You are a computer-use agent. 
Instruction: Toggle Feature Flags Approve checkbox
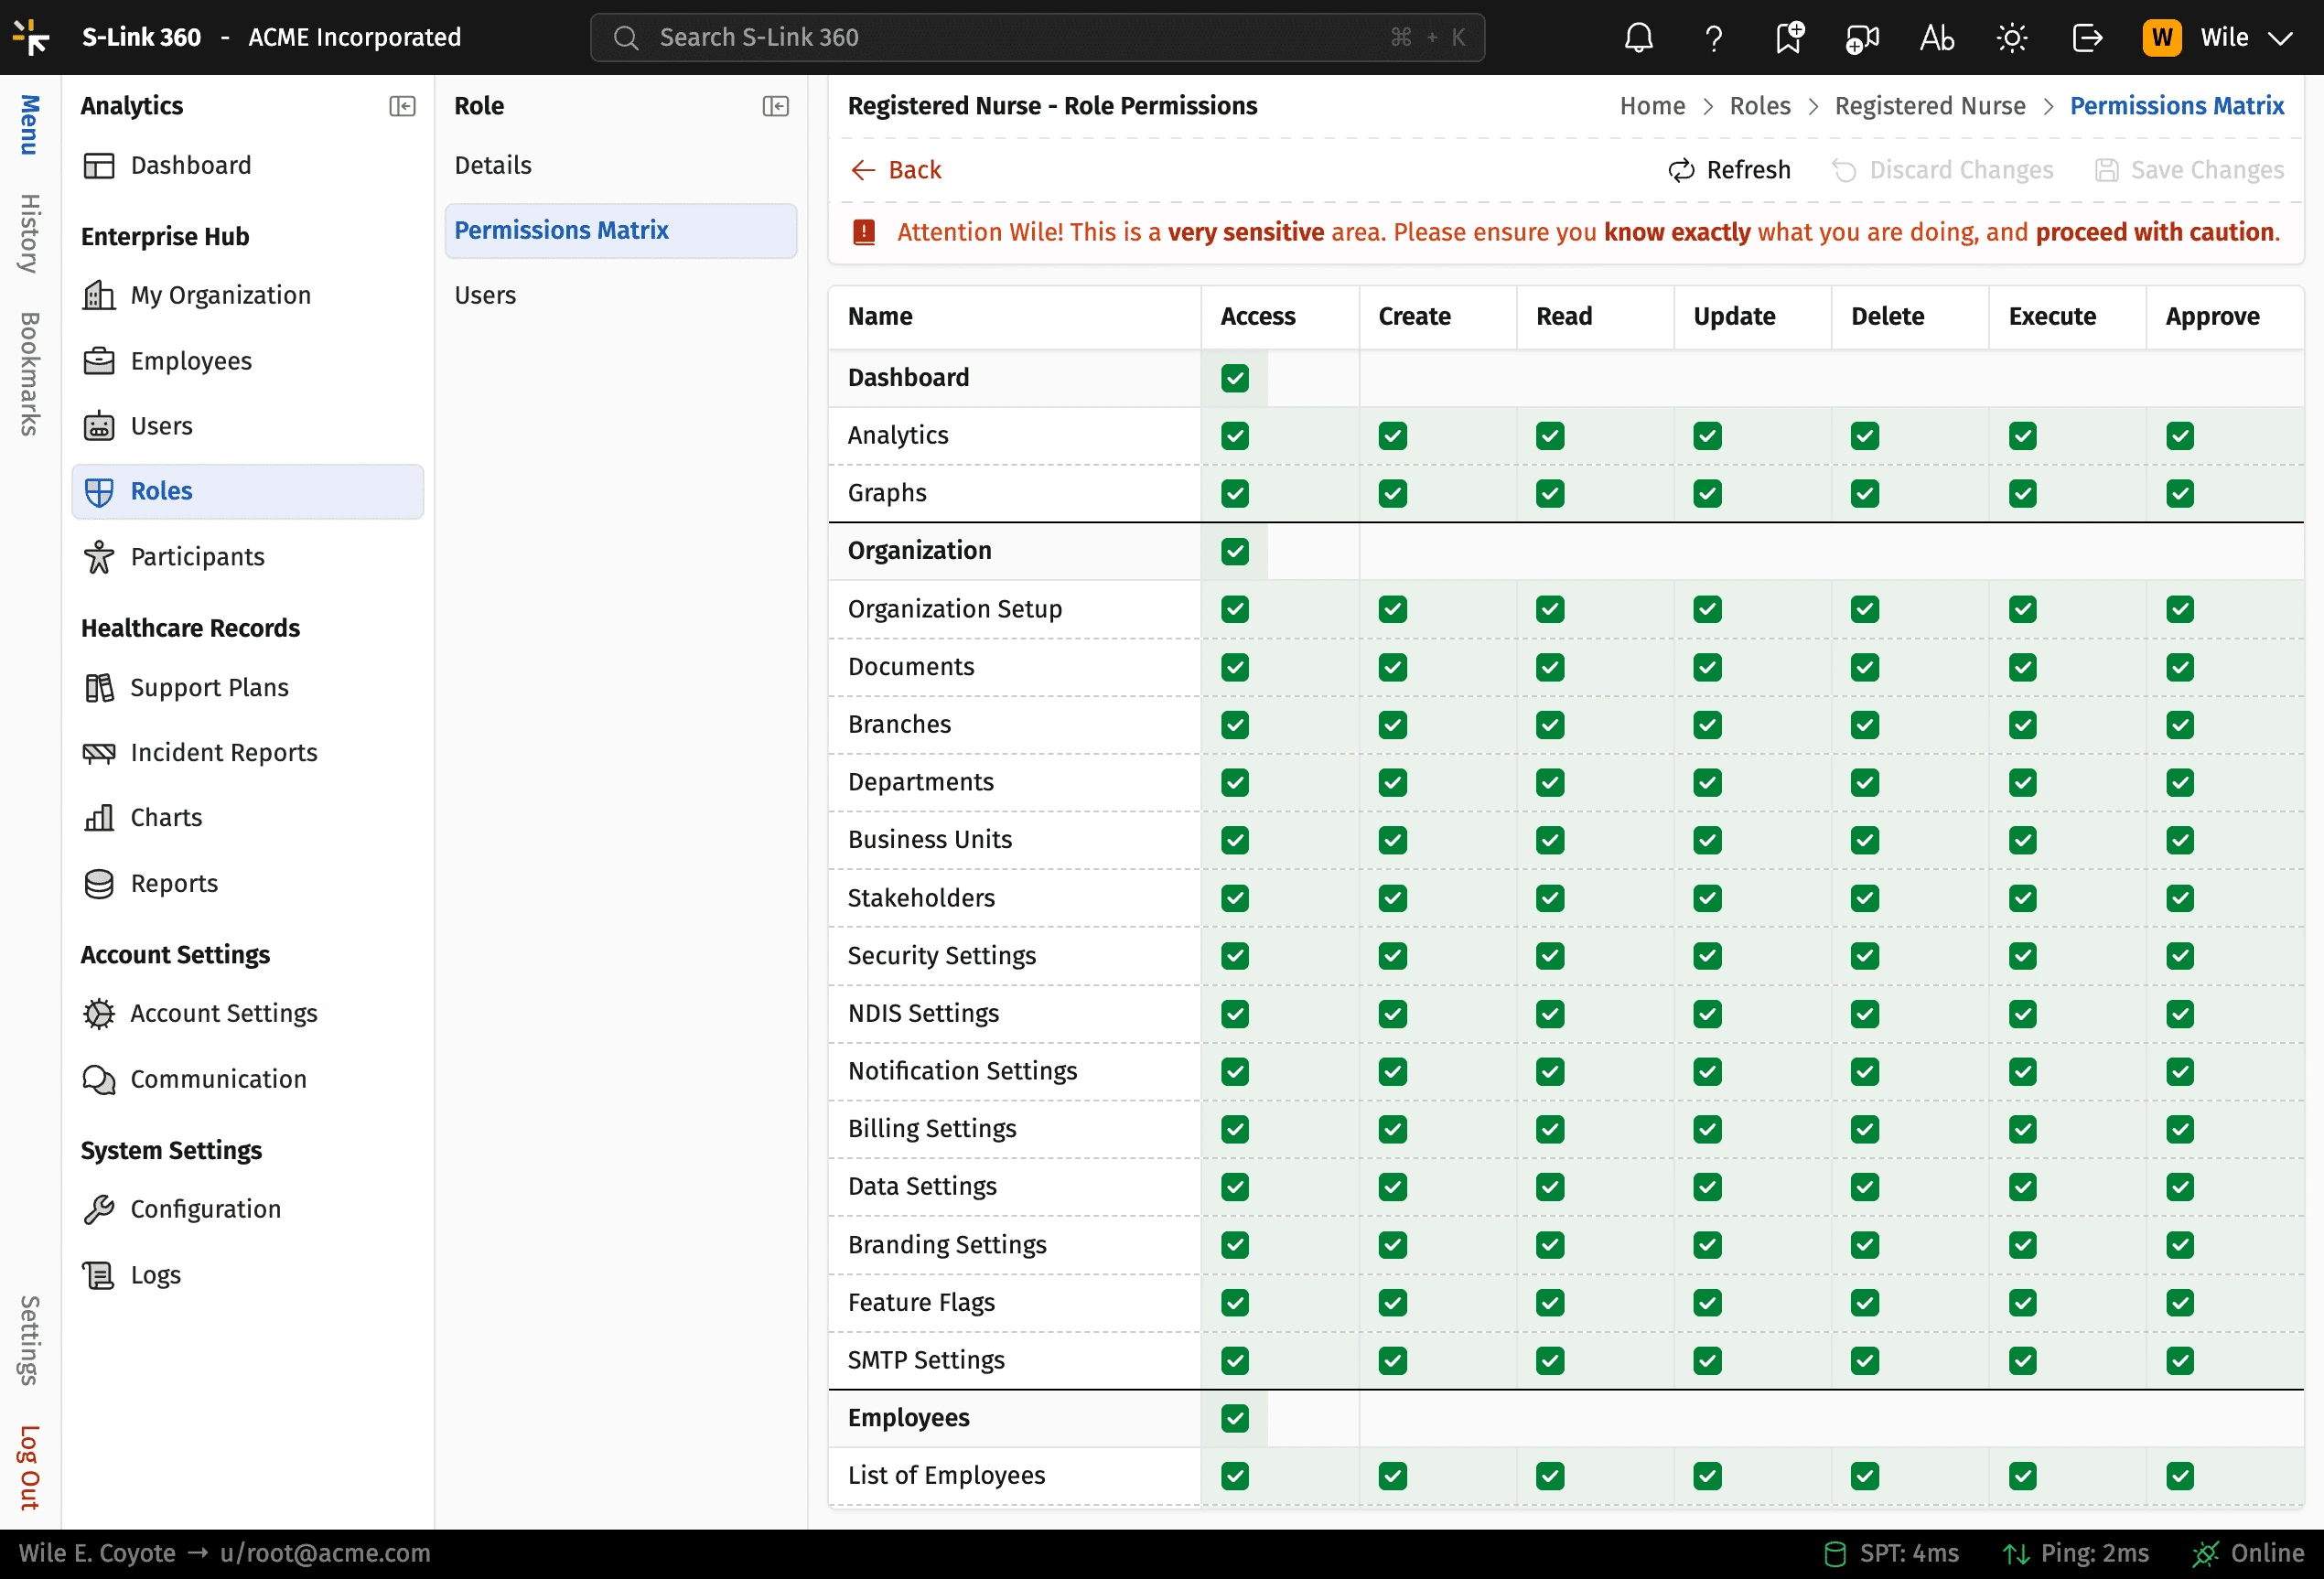tap(2179, 1302)
